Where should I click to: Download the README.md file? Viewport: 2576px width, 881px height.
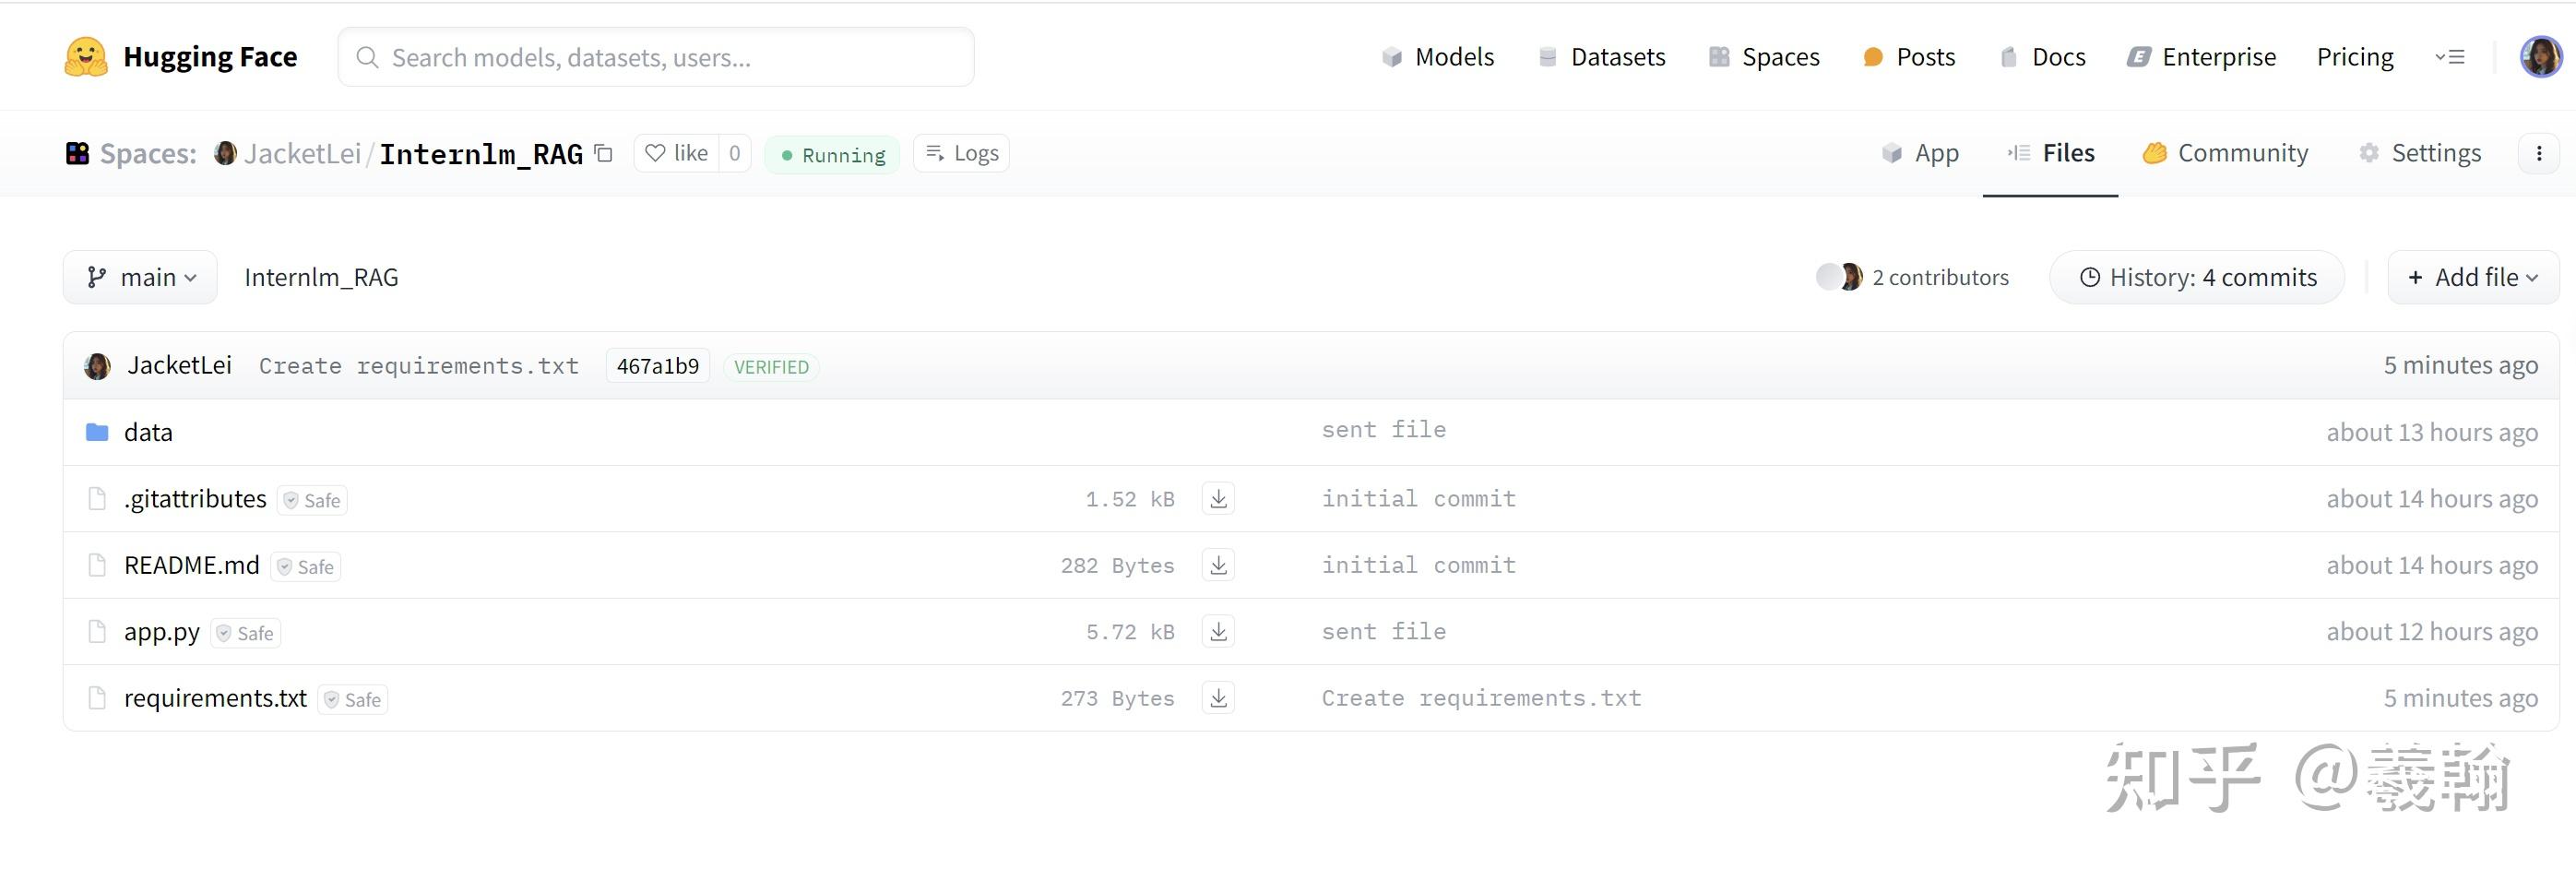[x=1218, y=565]
